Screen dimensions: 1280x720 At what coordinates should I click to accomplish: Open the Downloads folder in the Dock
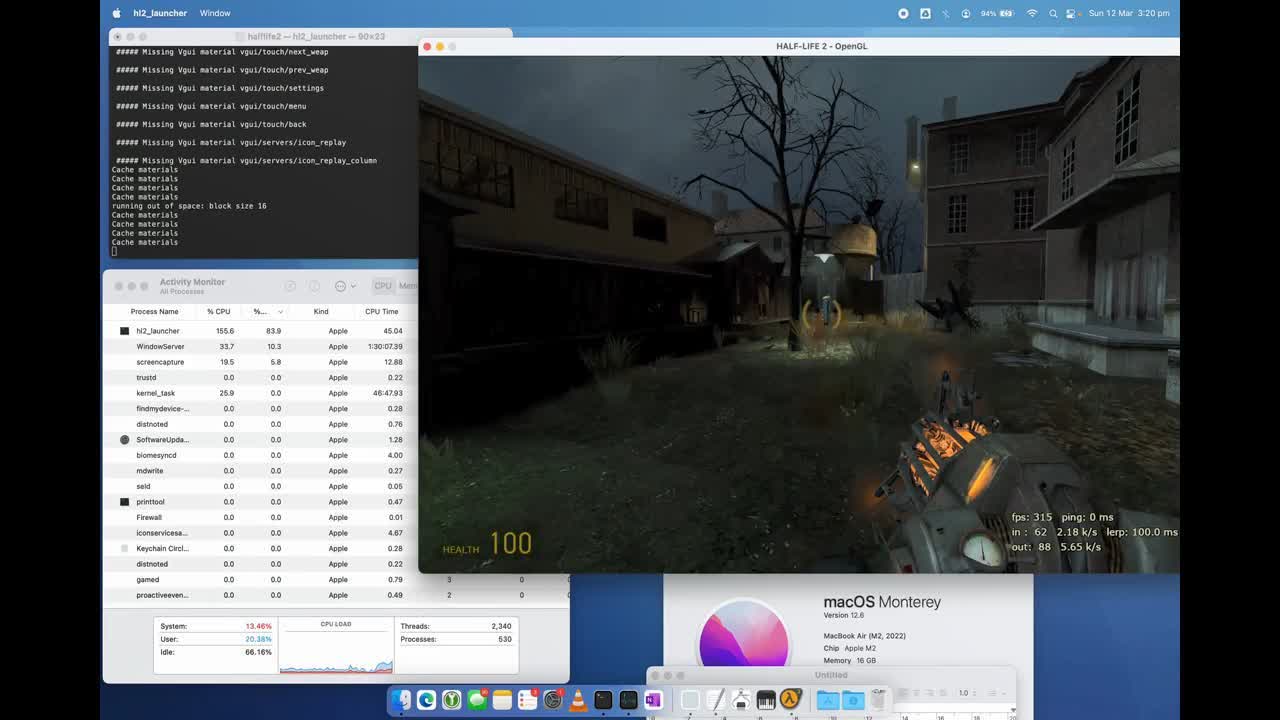(x=853, y=700)
